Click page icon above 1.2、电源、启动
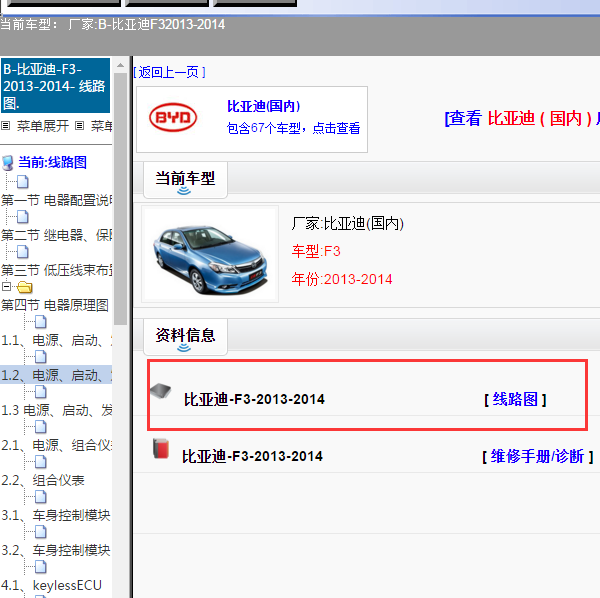 [41, 357]
